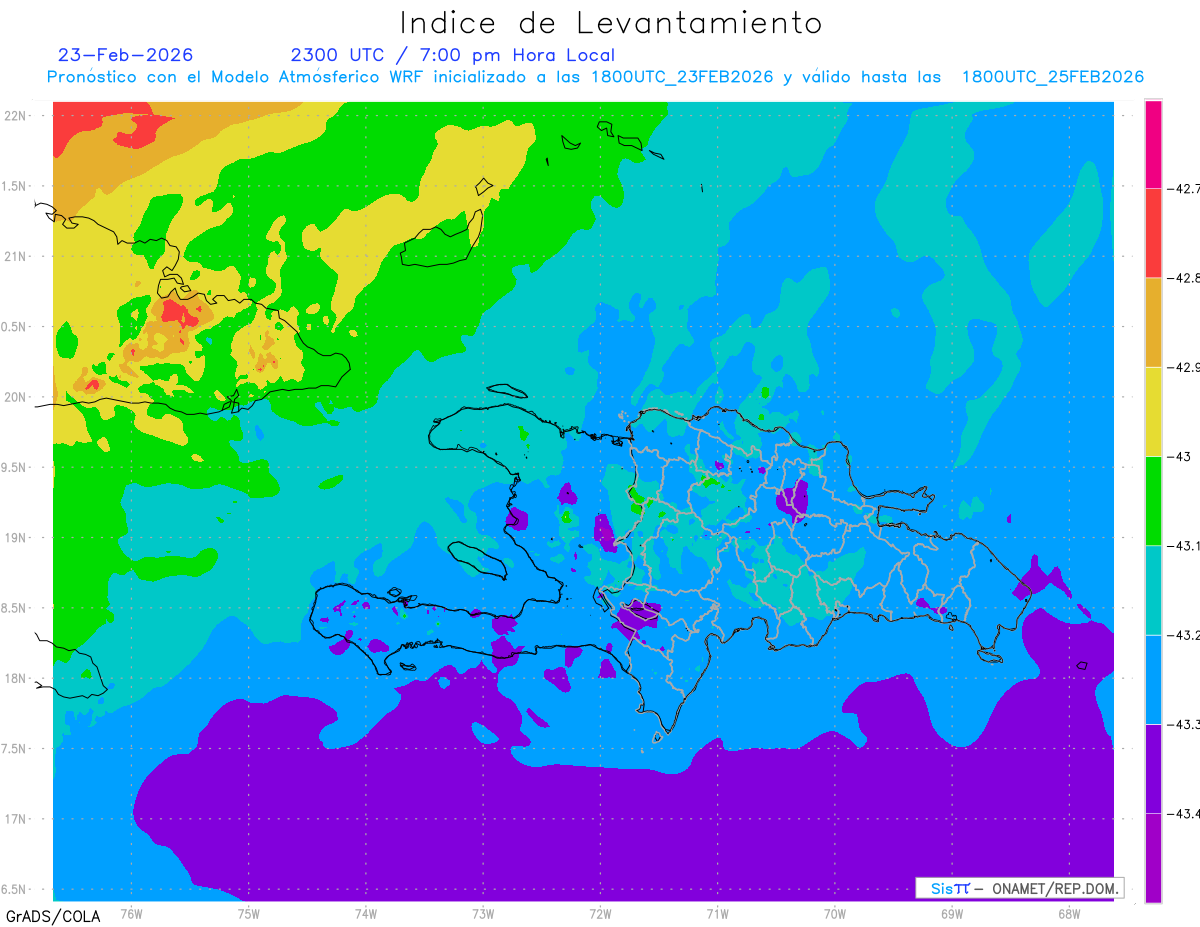Click the "1.5N" latitude label
1200x927 pixels.
click(x=15, y=186)
